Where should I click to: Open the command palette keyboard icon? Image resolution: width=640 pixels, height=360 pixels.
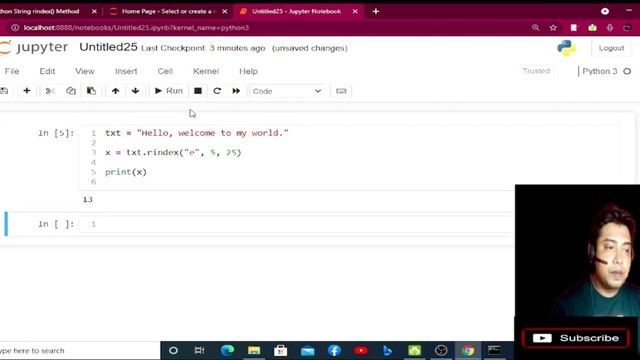point(341,91)
